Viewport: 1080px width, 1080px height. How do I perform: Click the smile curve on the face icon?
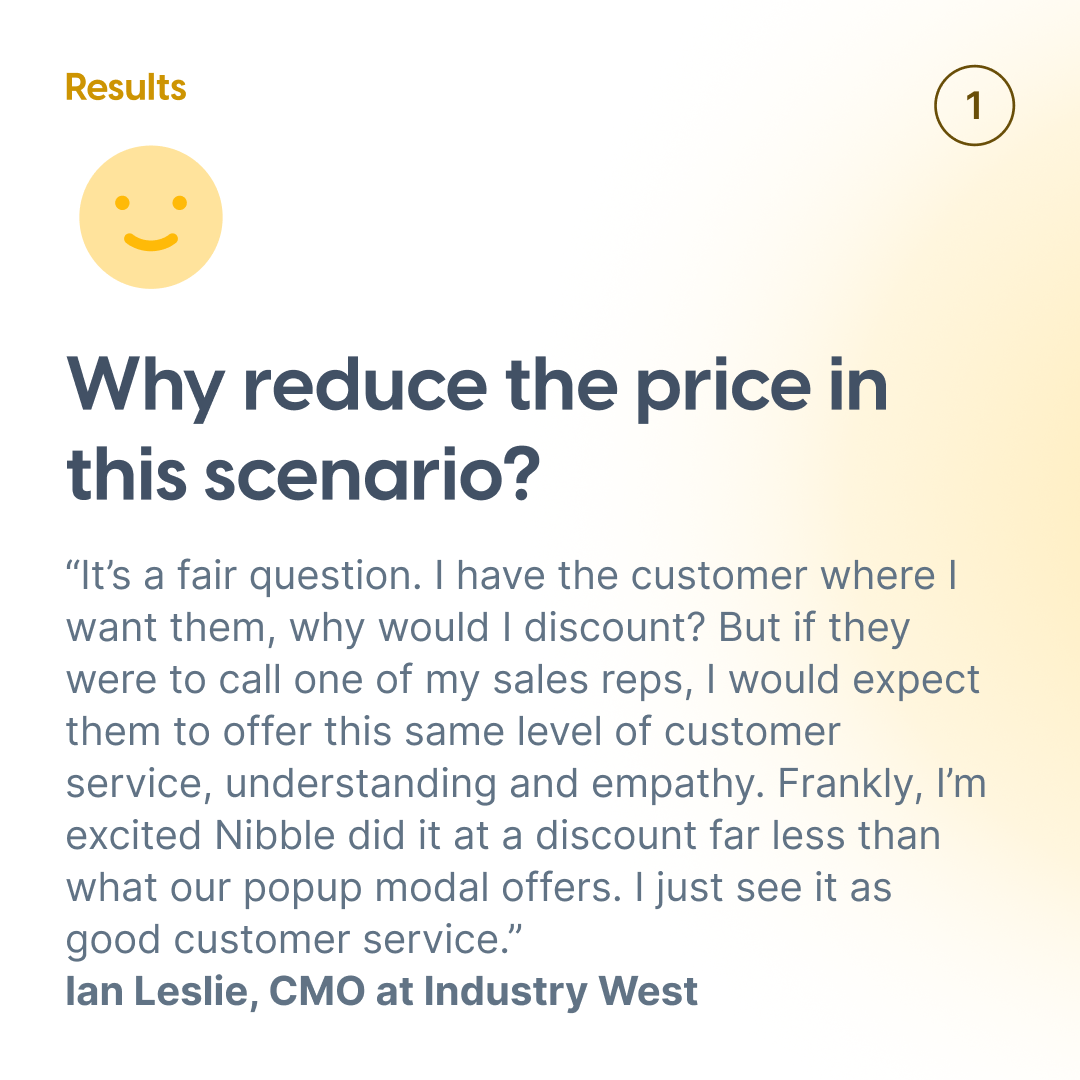pyautogui.click(x=151, y=242)
